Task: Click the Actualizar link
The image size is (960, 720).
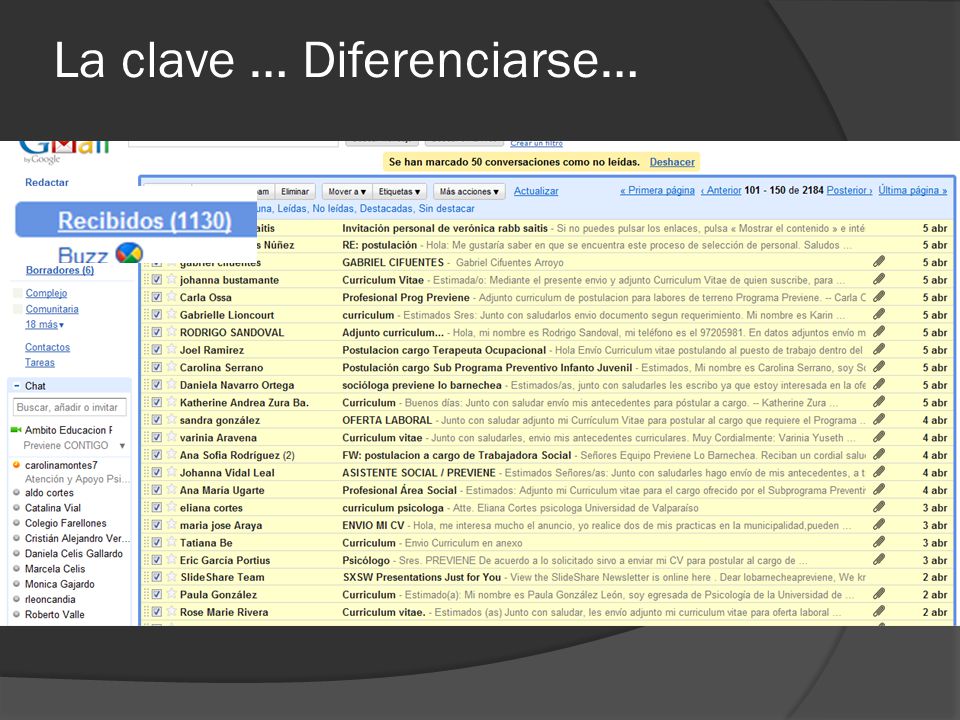Action: click(536, 191)
